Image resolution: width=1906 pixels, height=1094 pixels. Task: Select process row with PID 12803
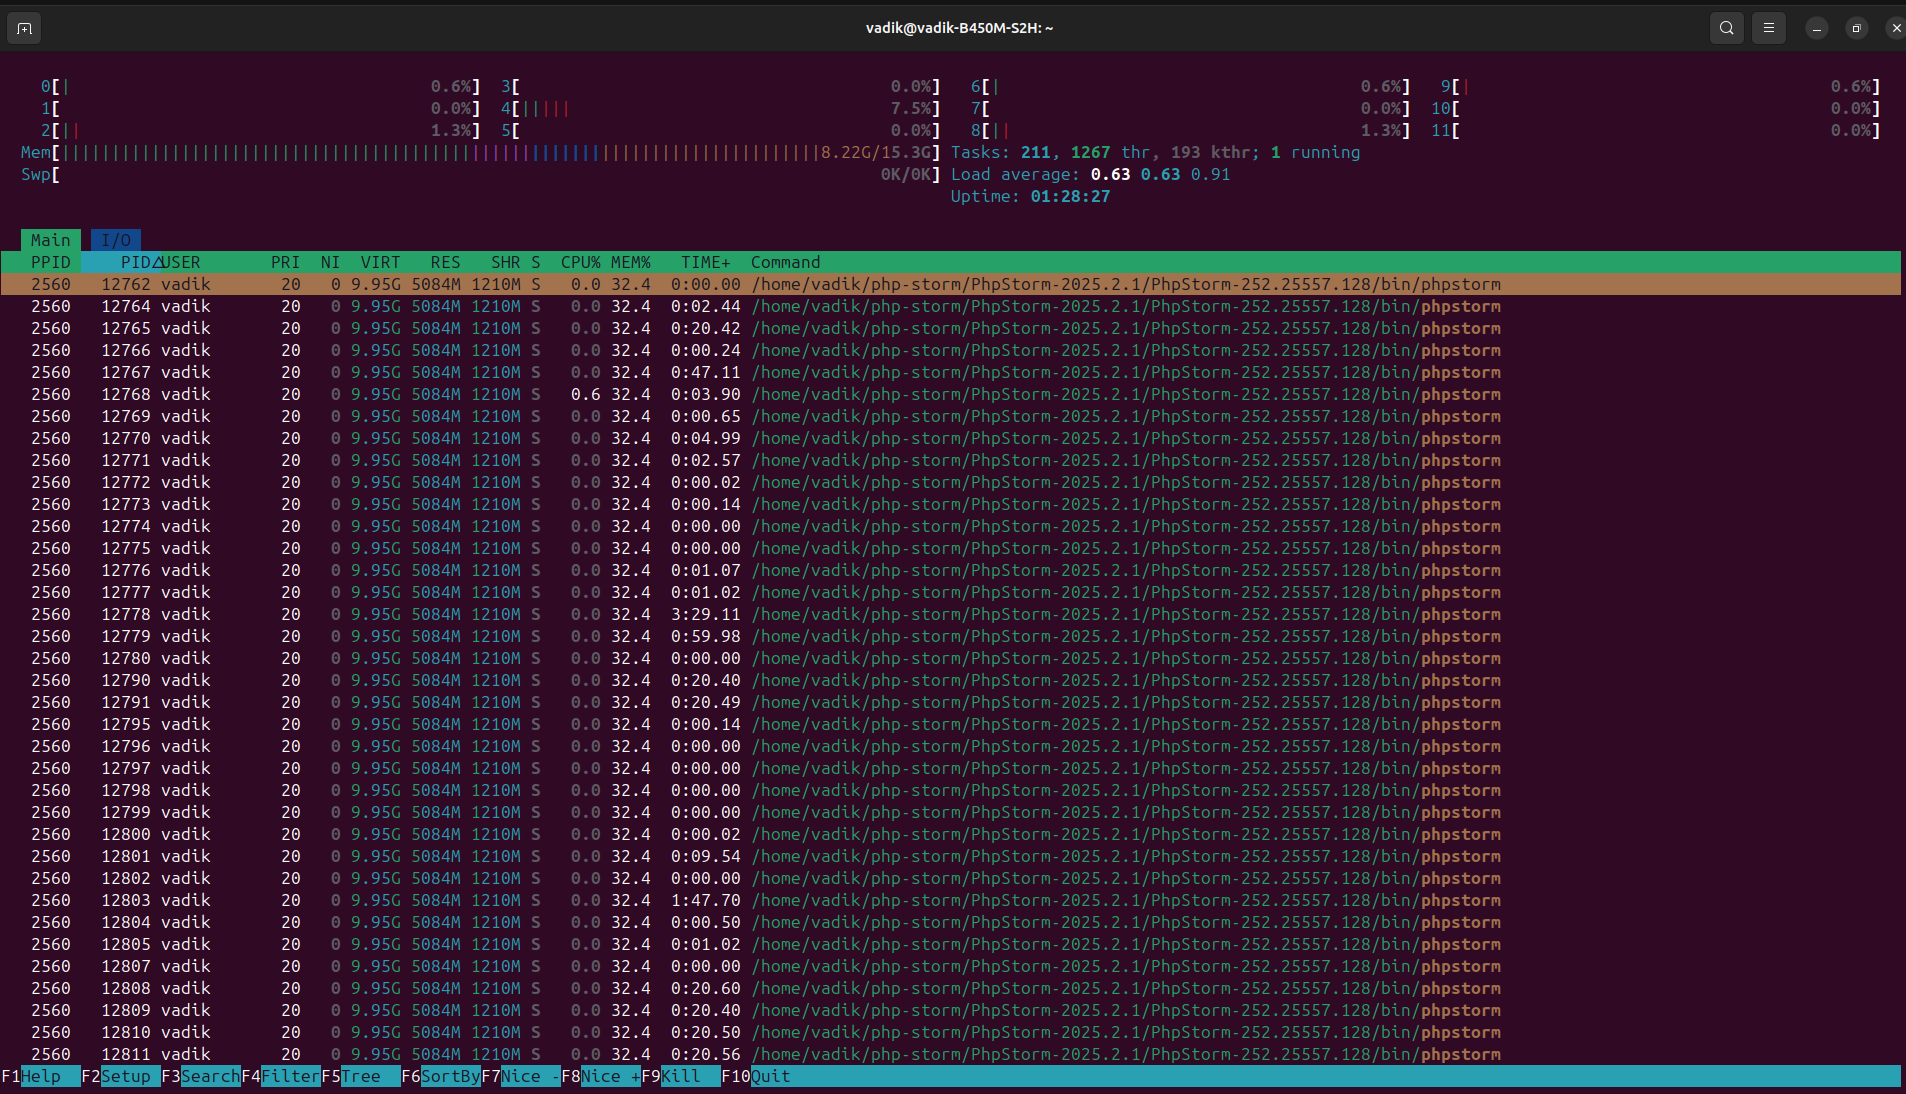951,900
